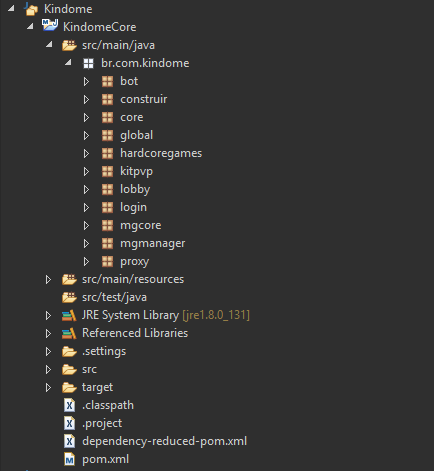Click the br.com.kindome package icon
This screenshot has width=434, height=471.
[88, 63]
